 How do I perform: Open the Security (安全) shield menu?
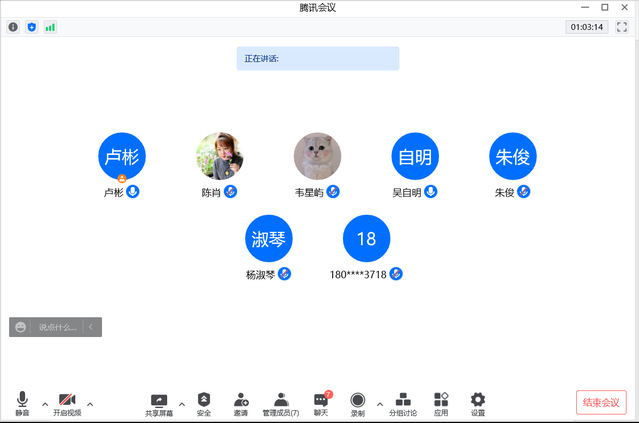(x=204, y=403)
